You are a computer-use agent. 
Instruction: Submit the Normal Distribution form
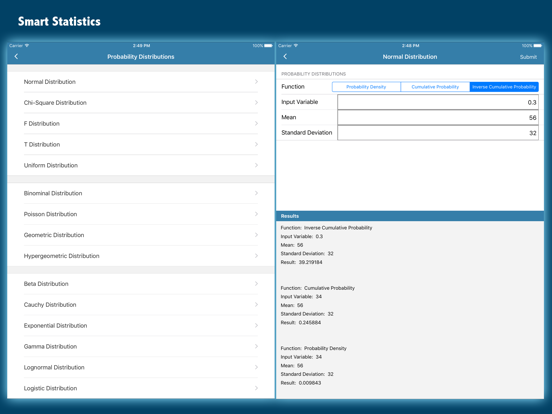(528, 57)
